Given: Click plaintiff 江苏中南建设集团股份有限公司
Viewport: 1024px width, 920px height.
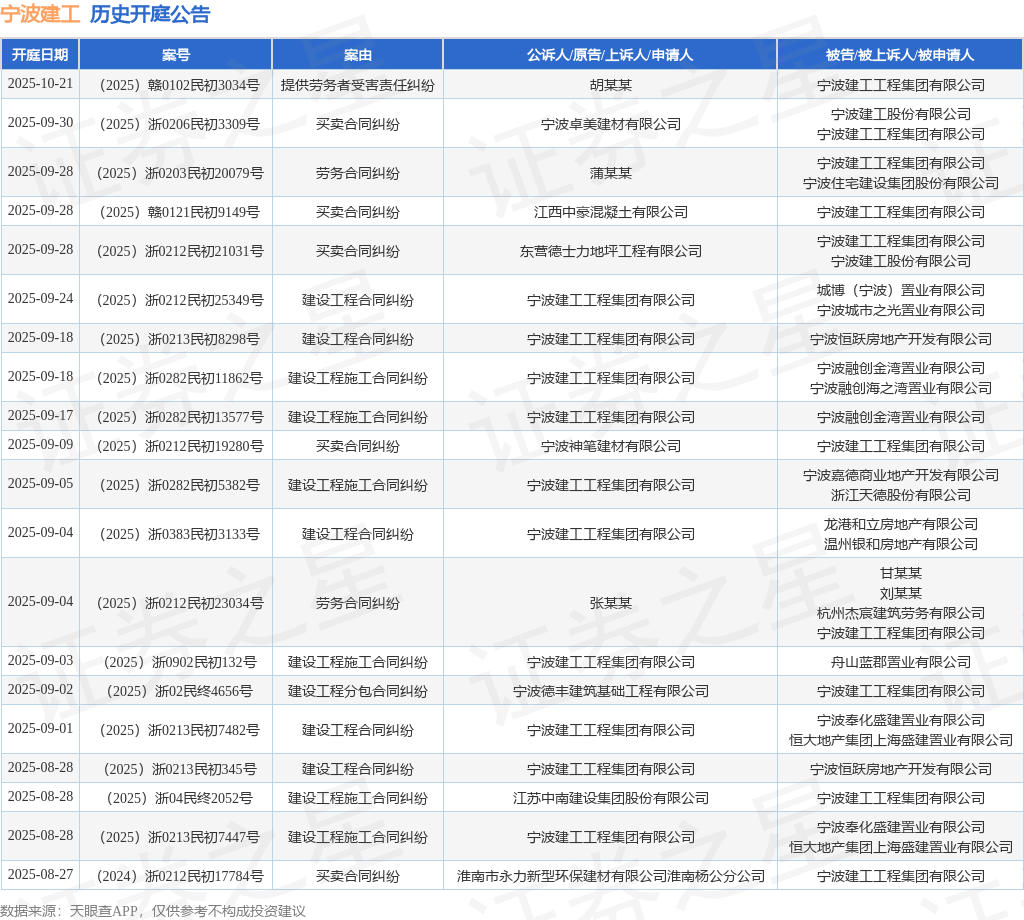Looking at the screenshot, I should click(x=611, y=798).
